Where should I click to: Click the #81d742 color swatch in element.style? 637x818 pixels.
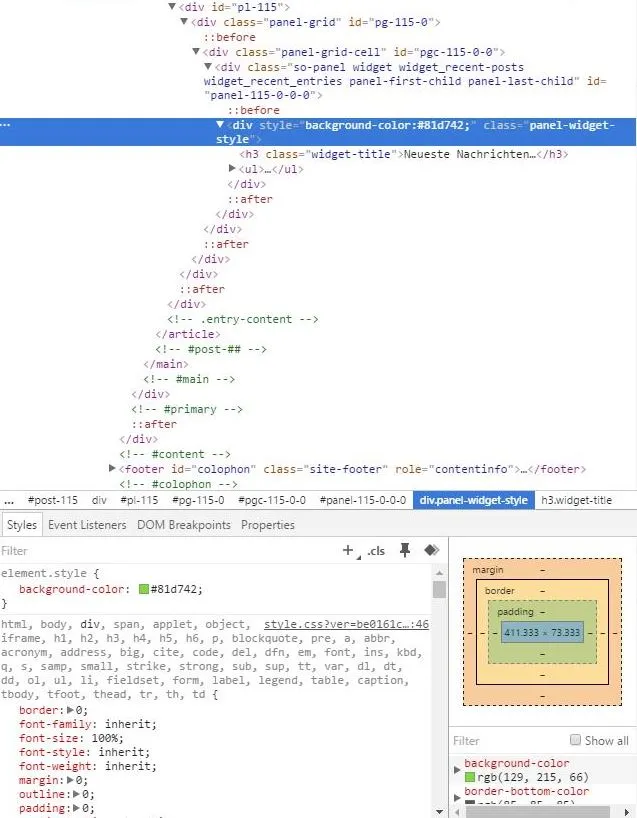point(144,589)
